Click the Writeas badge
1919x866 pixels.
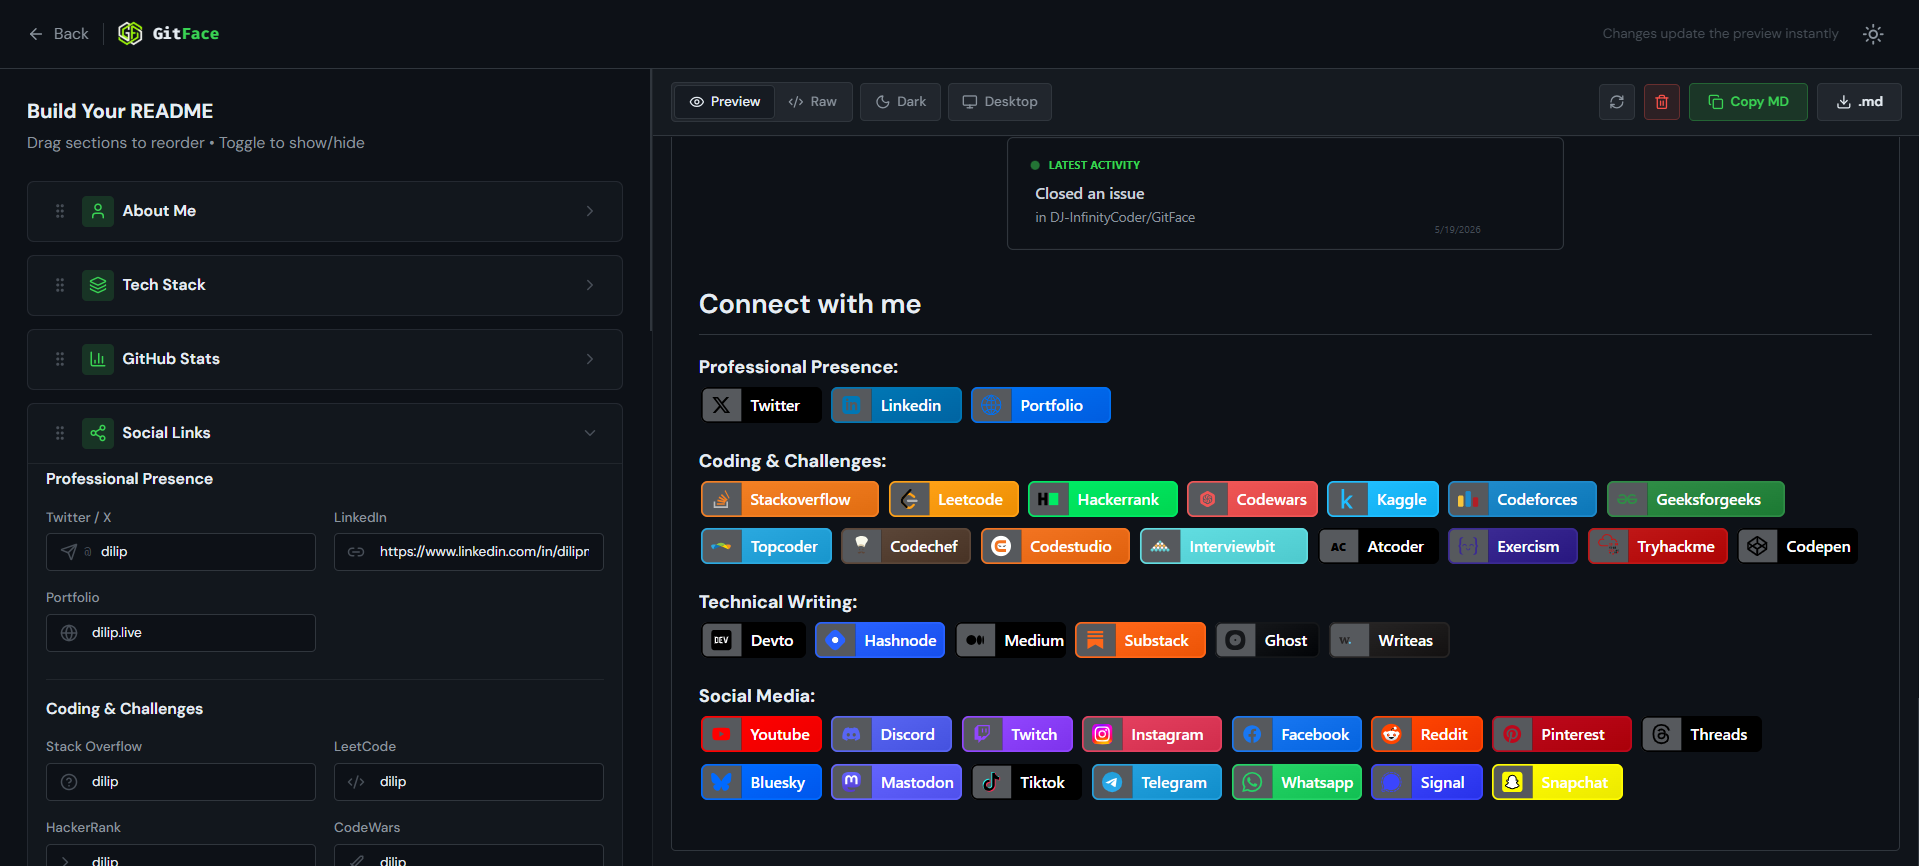[x=1389, y=640]
